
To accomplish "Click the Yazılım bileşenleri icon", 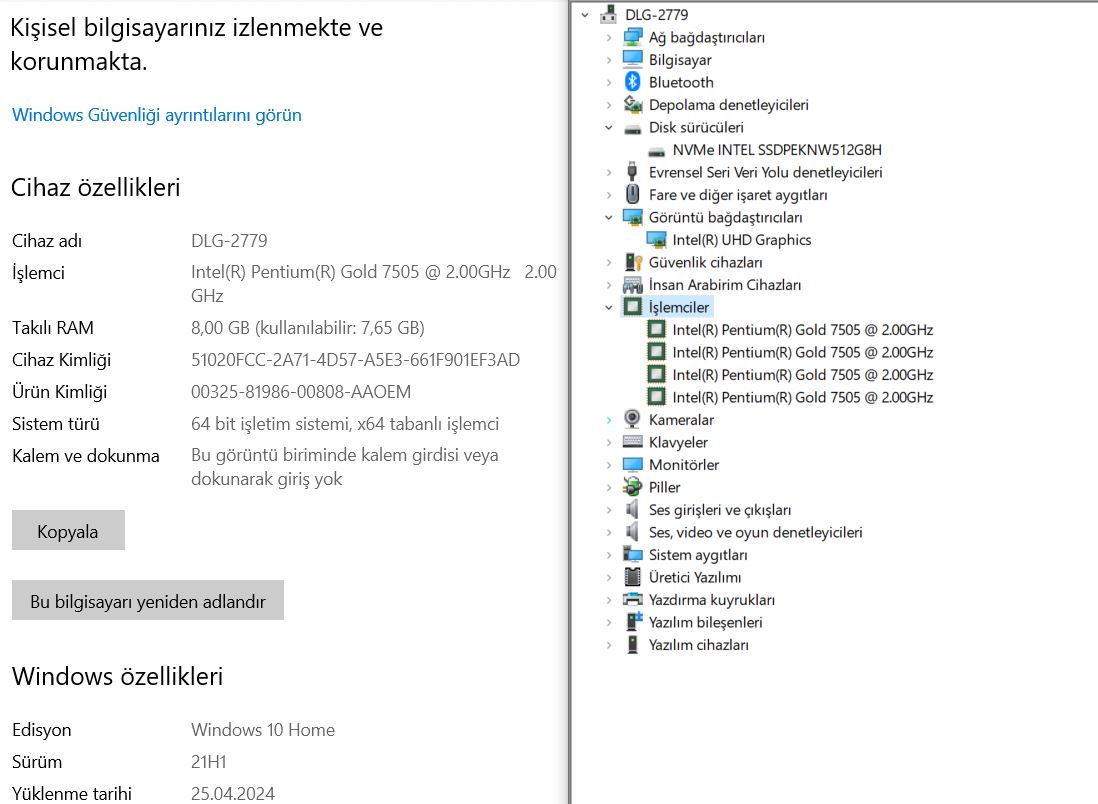I will (x=634, y=622).
